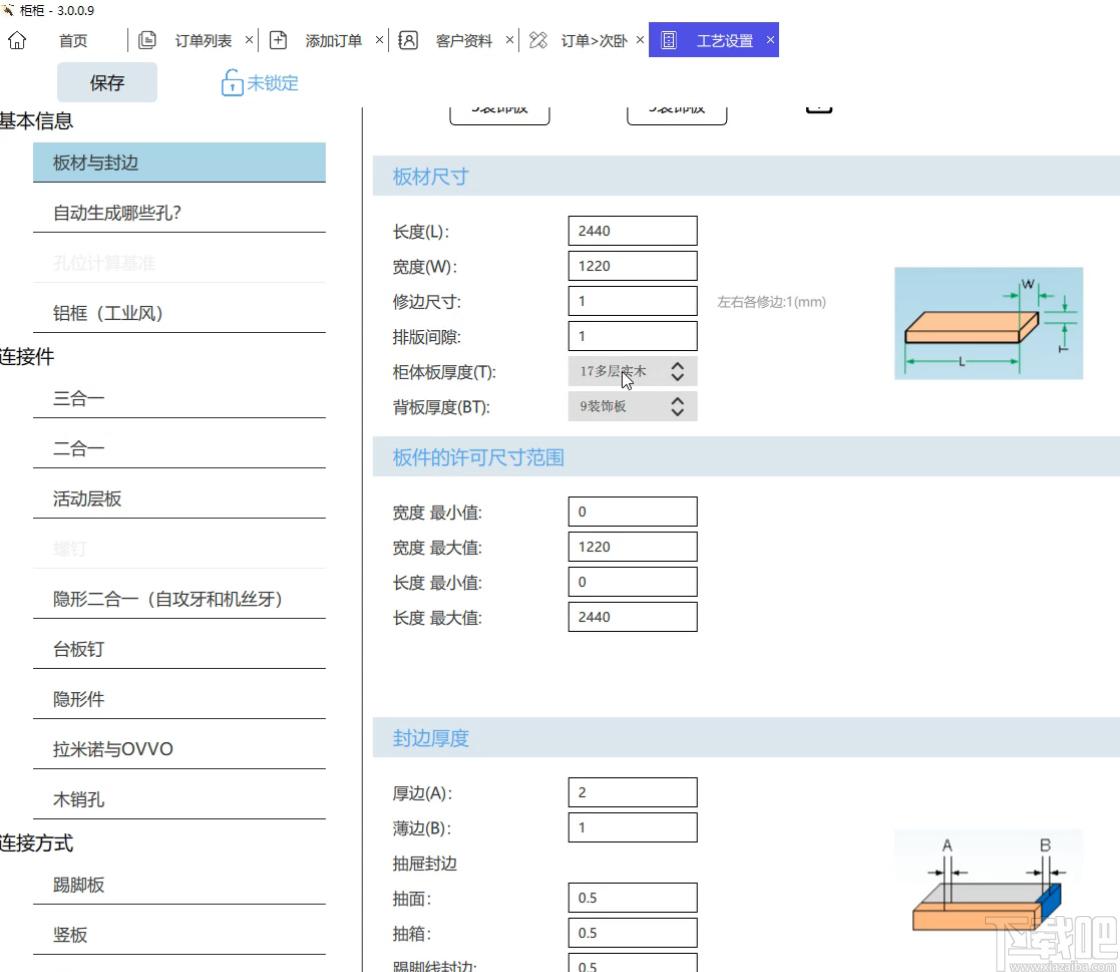Click the 宽度 最小值 field
1120x972 pixels.
tap(632, 511)
